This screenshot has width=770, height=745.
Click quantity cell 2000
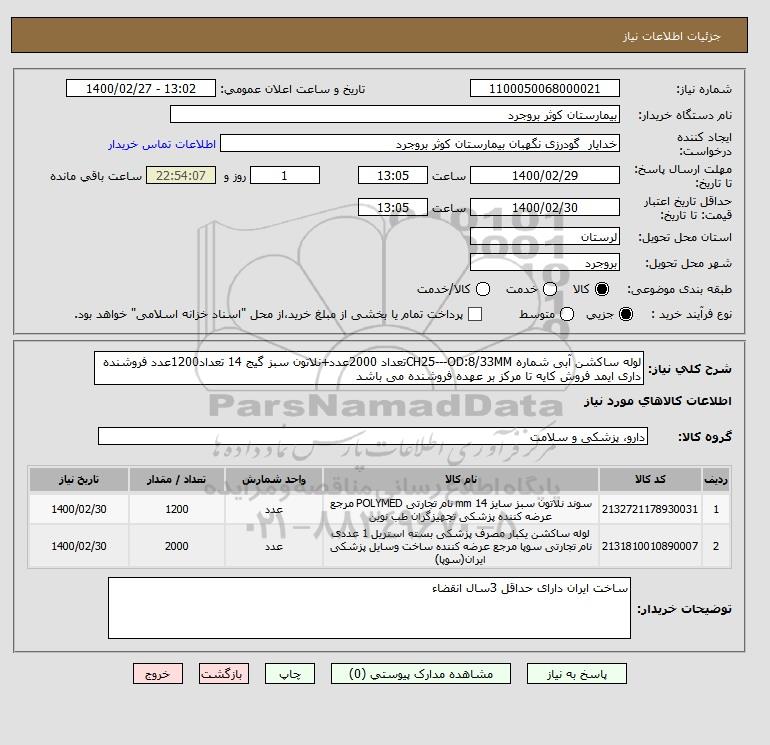point(177,546)
